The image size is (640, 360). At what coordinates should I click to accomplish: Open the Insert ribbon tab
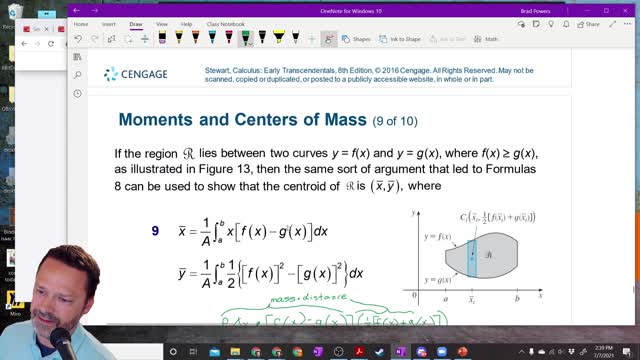(109, 24)
